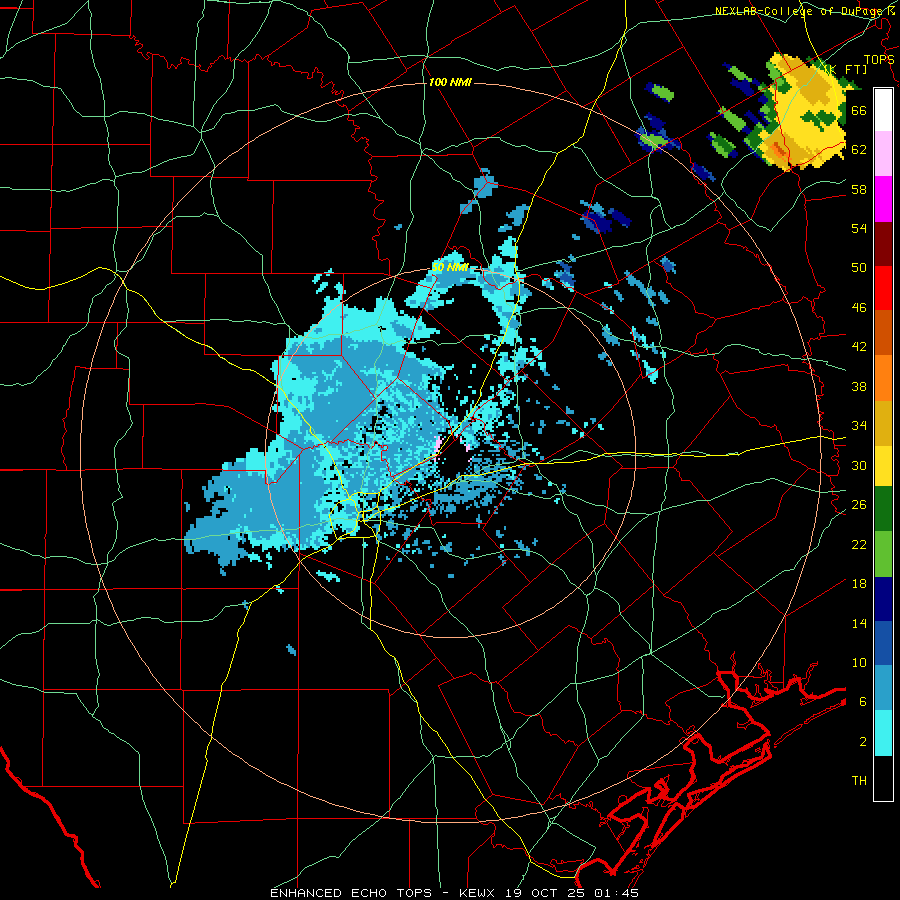The height and width of the screenshot is (900, 900).
Task: Click the 'TOPS' legend title
Action: [879, 59]
